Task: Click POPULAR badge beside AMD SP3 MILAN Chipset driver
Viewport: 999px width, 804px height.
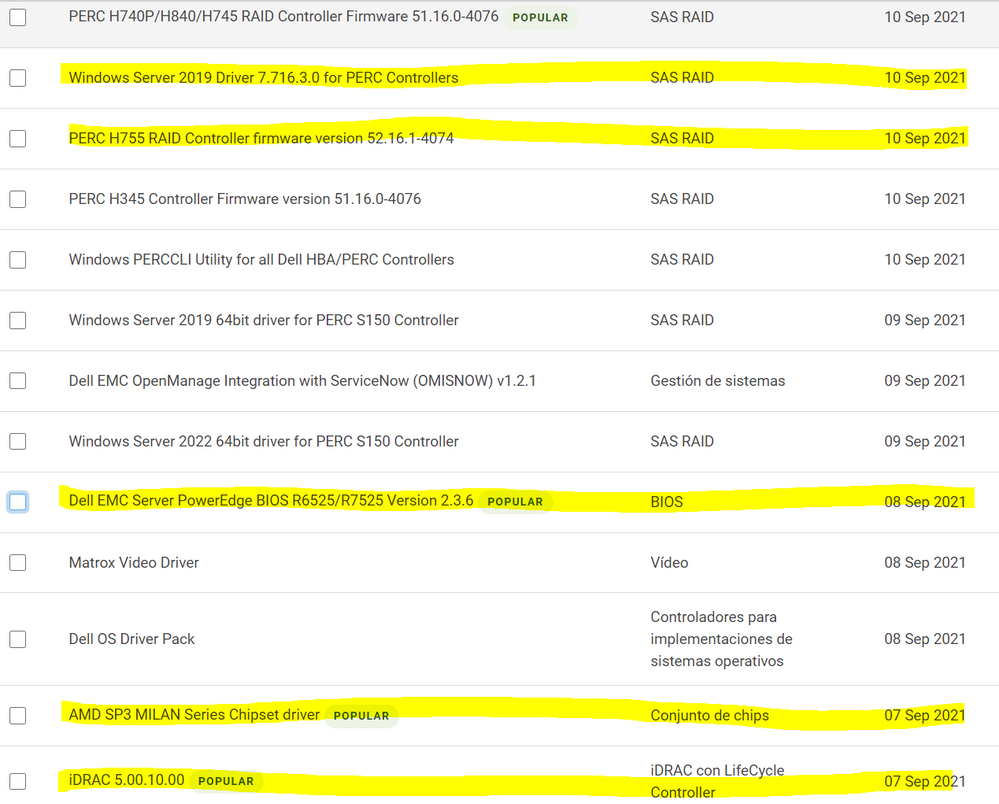Action: 361,716
